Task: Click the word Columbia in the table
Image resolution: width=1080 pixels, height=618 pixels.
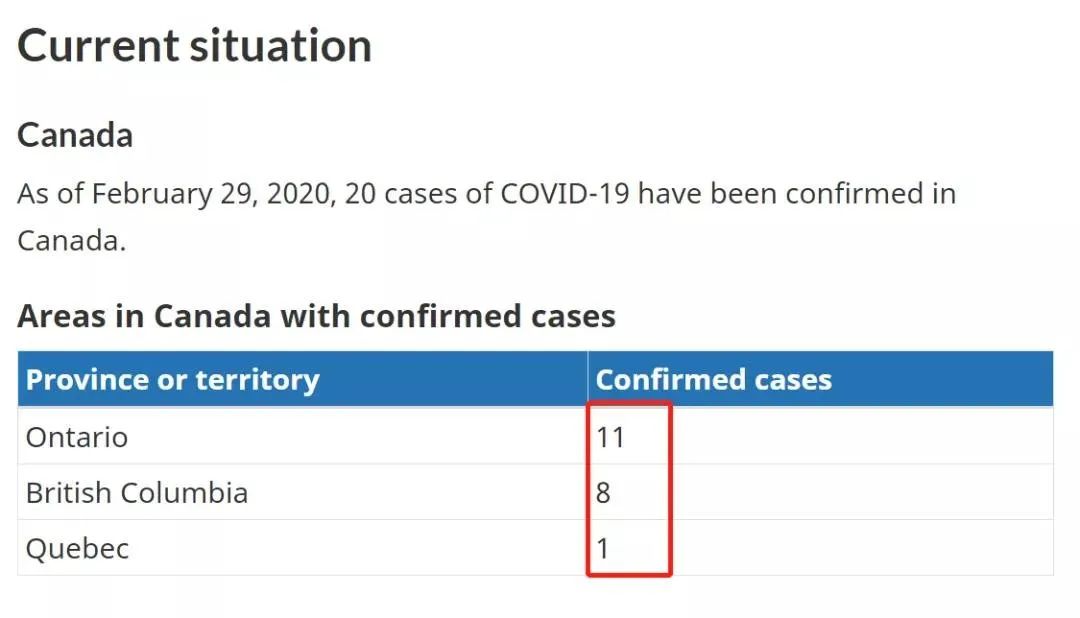Action: [184, 493]
